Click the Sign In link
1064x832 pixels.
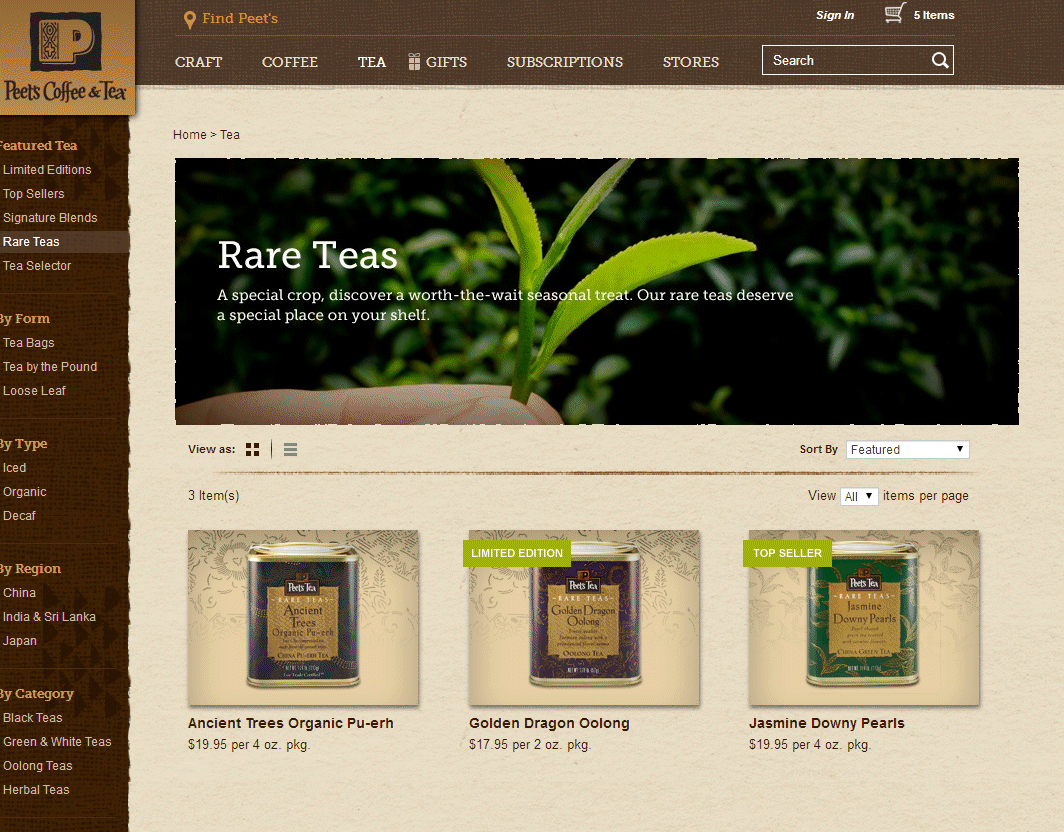pos(834,15)
